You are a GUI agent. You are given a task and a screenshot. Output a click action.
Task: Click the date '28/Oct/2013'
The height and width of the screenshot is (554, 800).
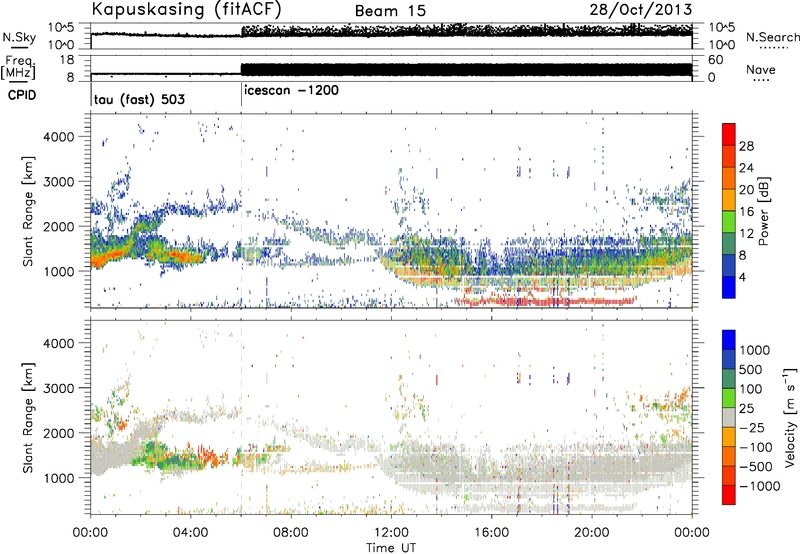tap(641, 10)
